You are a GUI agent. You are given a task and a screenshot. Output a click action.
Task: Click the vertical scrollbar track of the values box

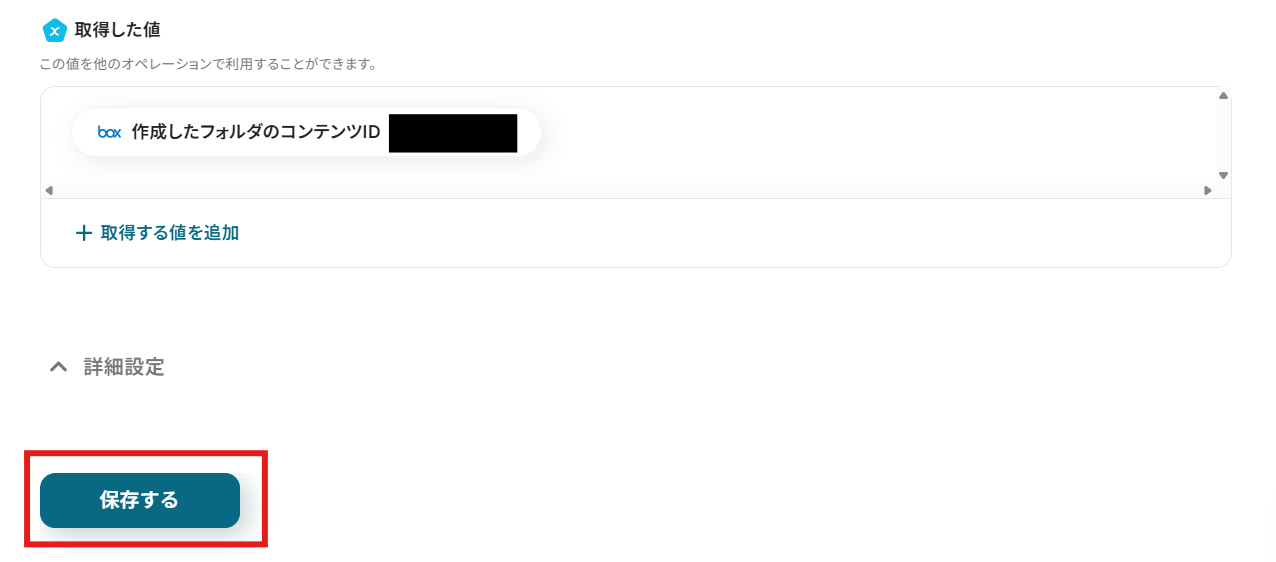coord(1223,135)
